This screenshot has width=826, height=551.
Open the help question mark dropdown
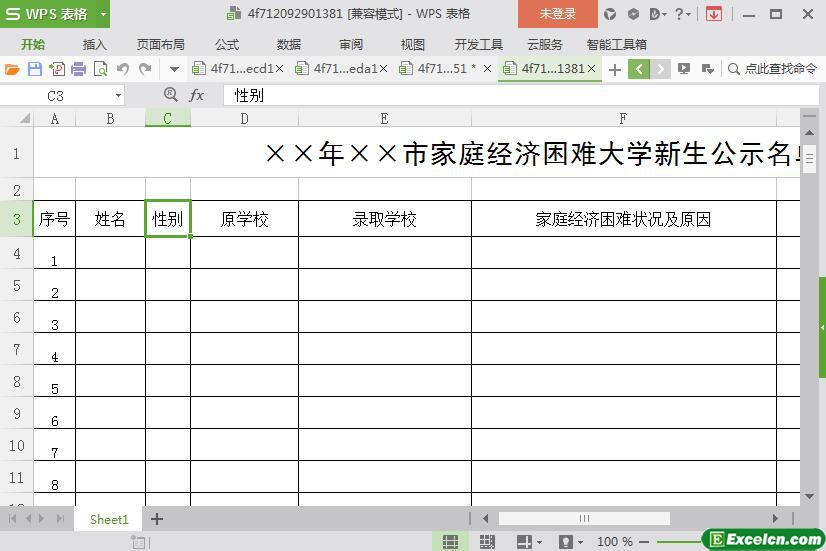(683, 14)
